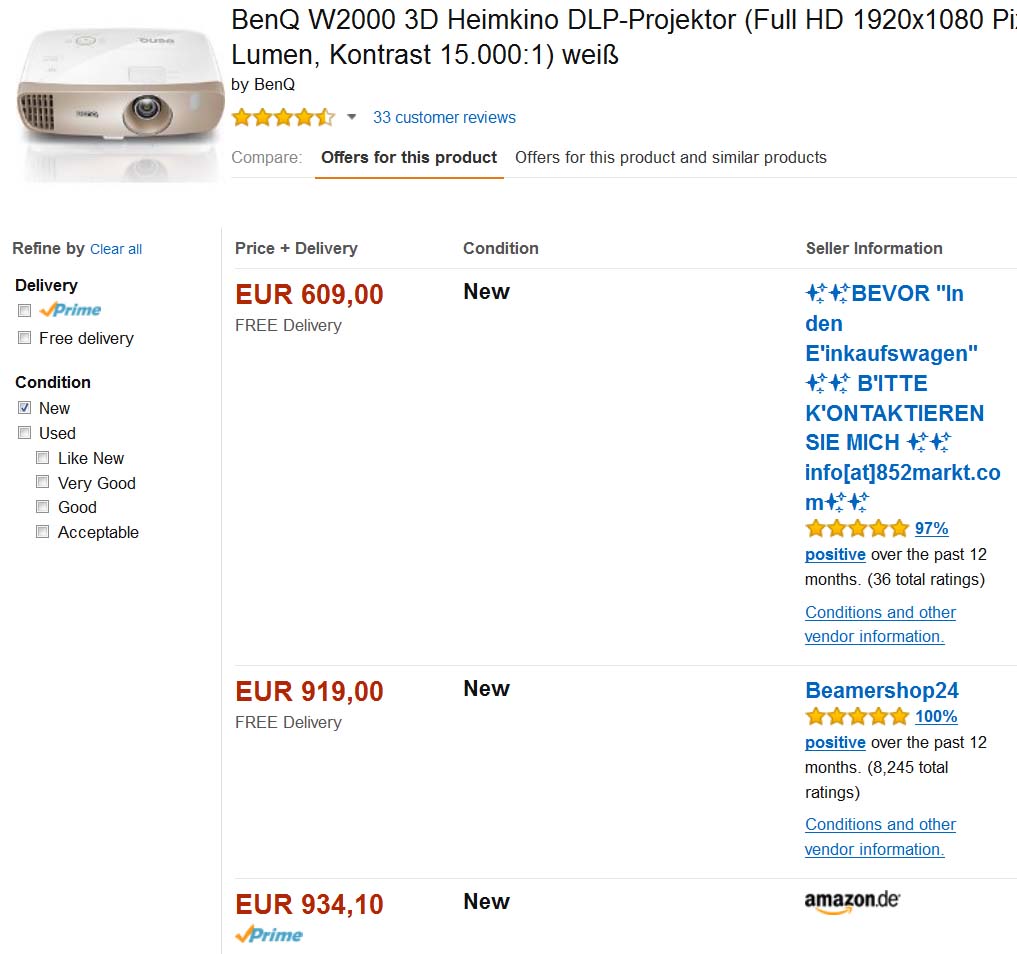Tick the Free delivery checkbox
The width and height of the screenshot is (1017, 954).
[x=25, y=339]
